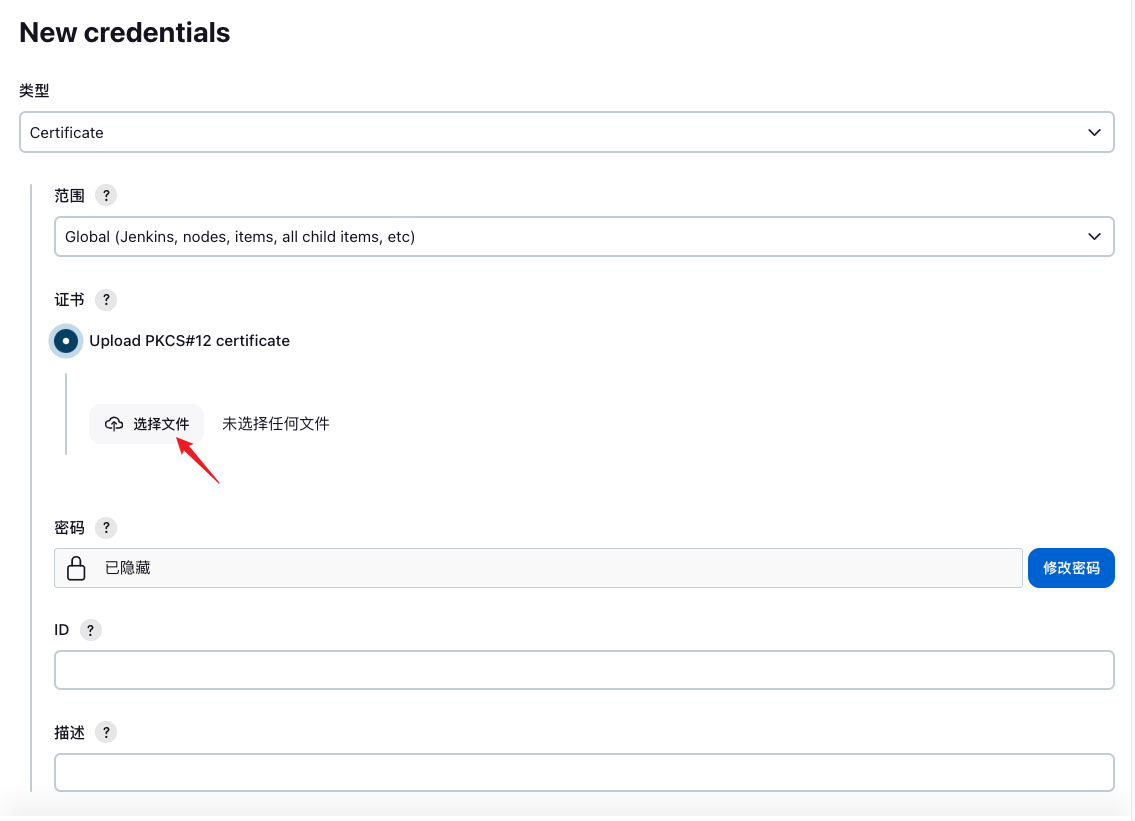The image size is (1135, 821).
Task: Click the 未选择任何文件 file status text
Action: point(276,424)
